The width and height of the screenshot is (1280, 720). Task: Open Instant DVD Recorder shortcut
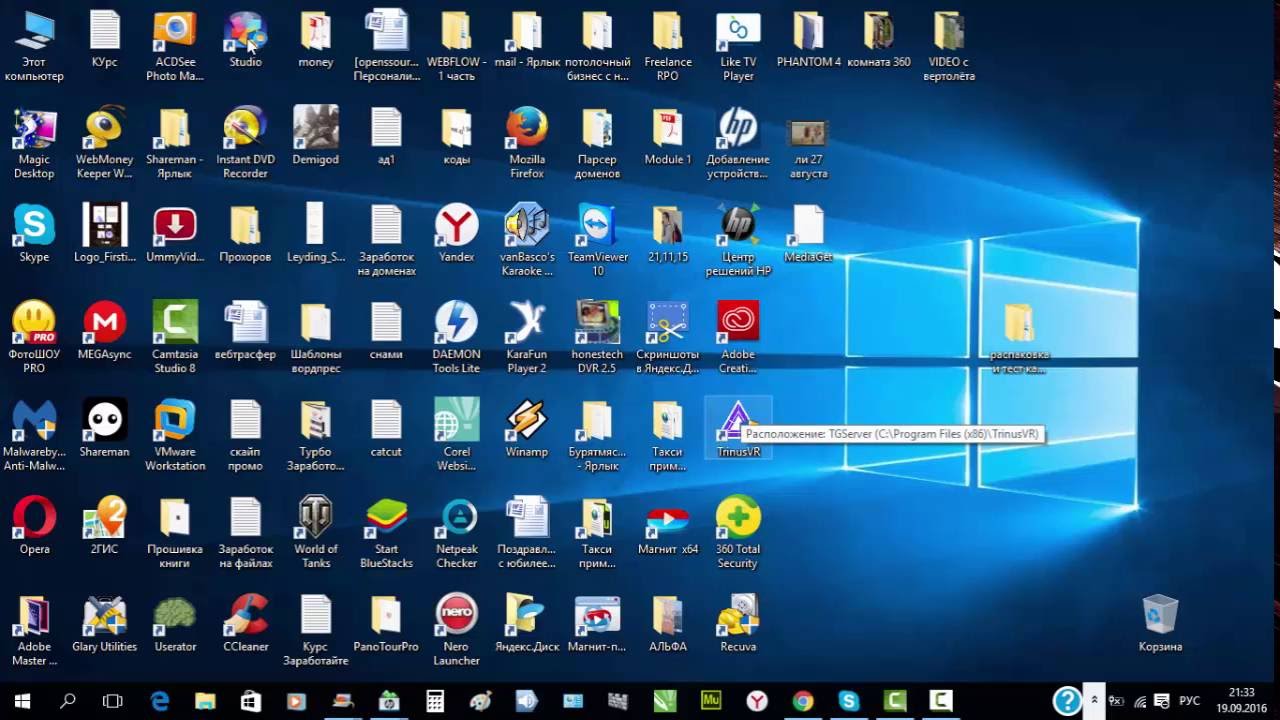(245, 143)
